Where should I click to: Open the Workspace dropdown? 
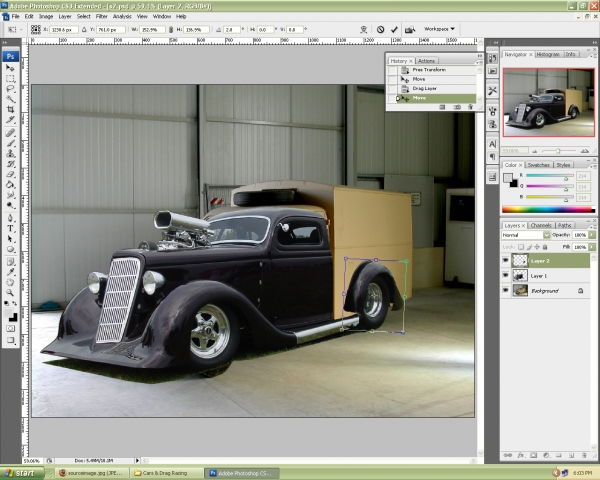[x=439, y=29]
